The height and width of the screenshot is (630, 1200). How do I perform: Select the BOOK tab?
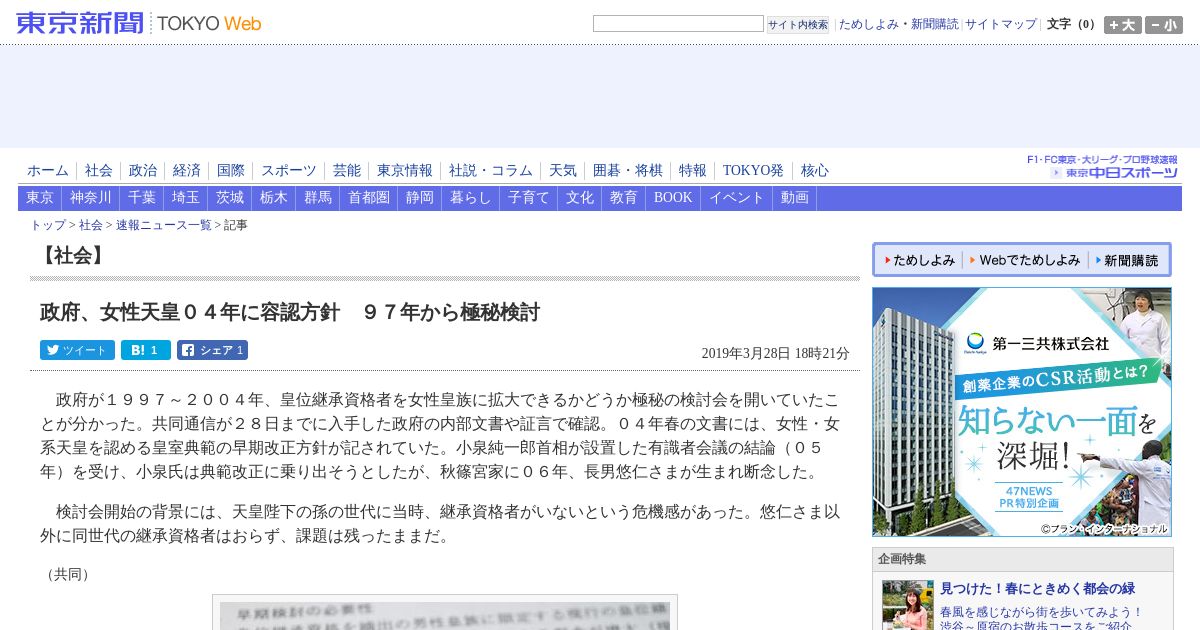tap(673, 198)
